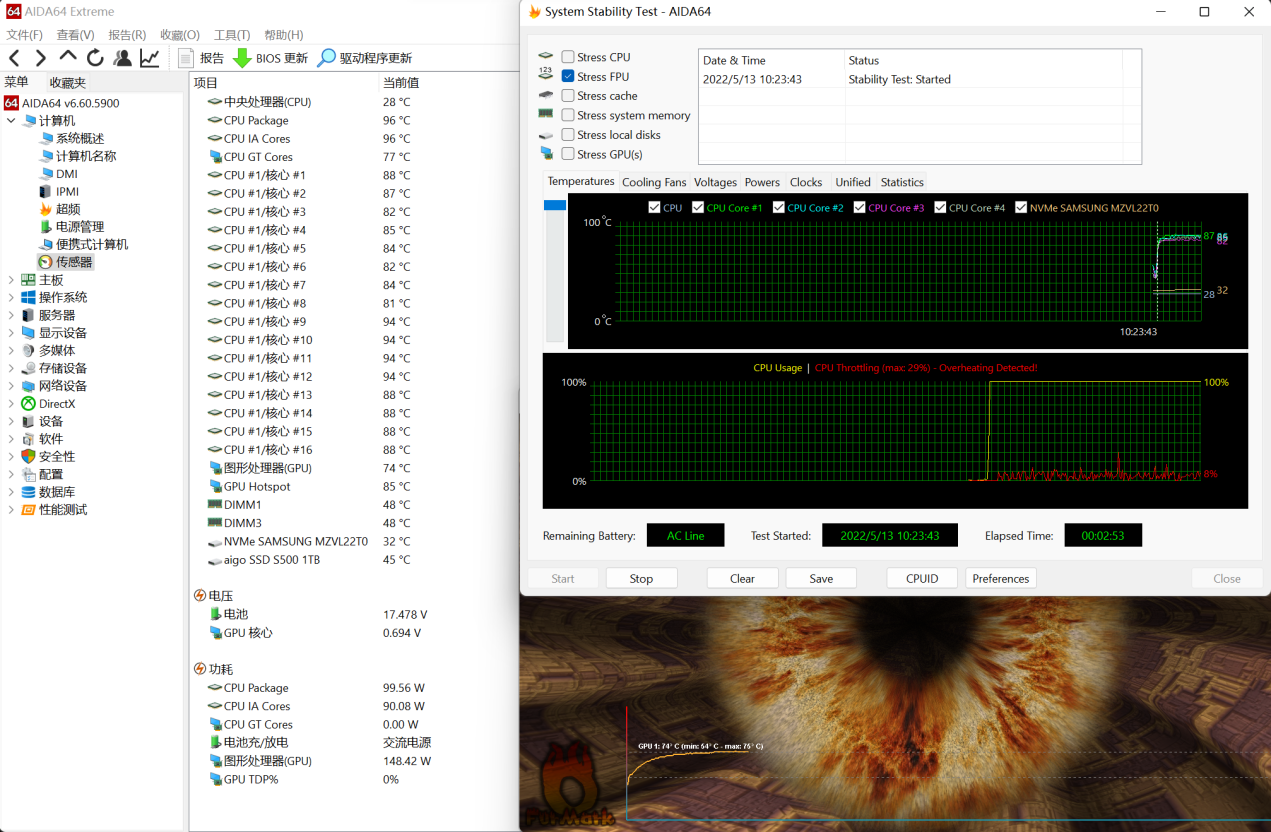Open the 工具(T) menu
1271x832 pixels.
click(232, 35)
